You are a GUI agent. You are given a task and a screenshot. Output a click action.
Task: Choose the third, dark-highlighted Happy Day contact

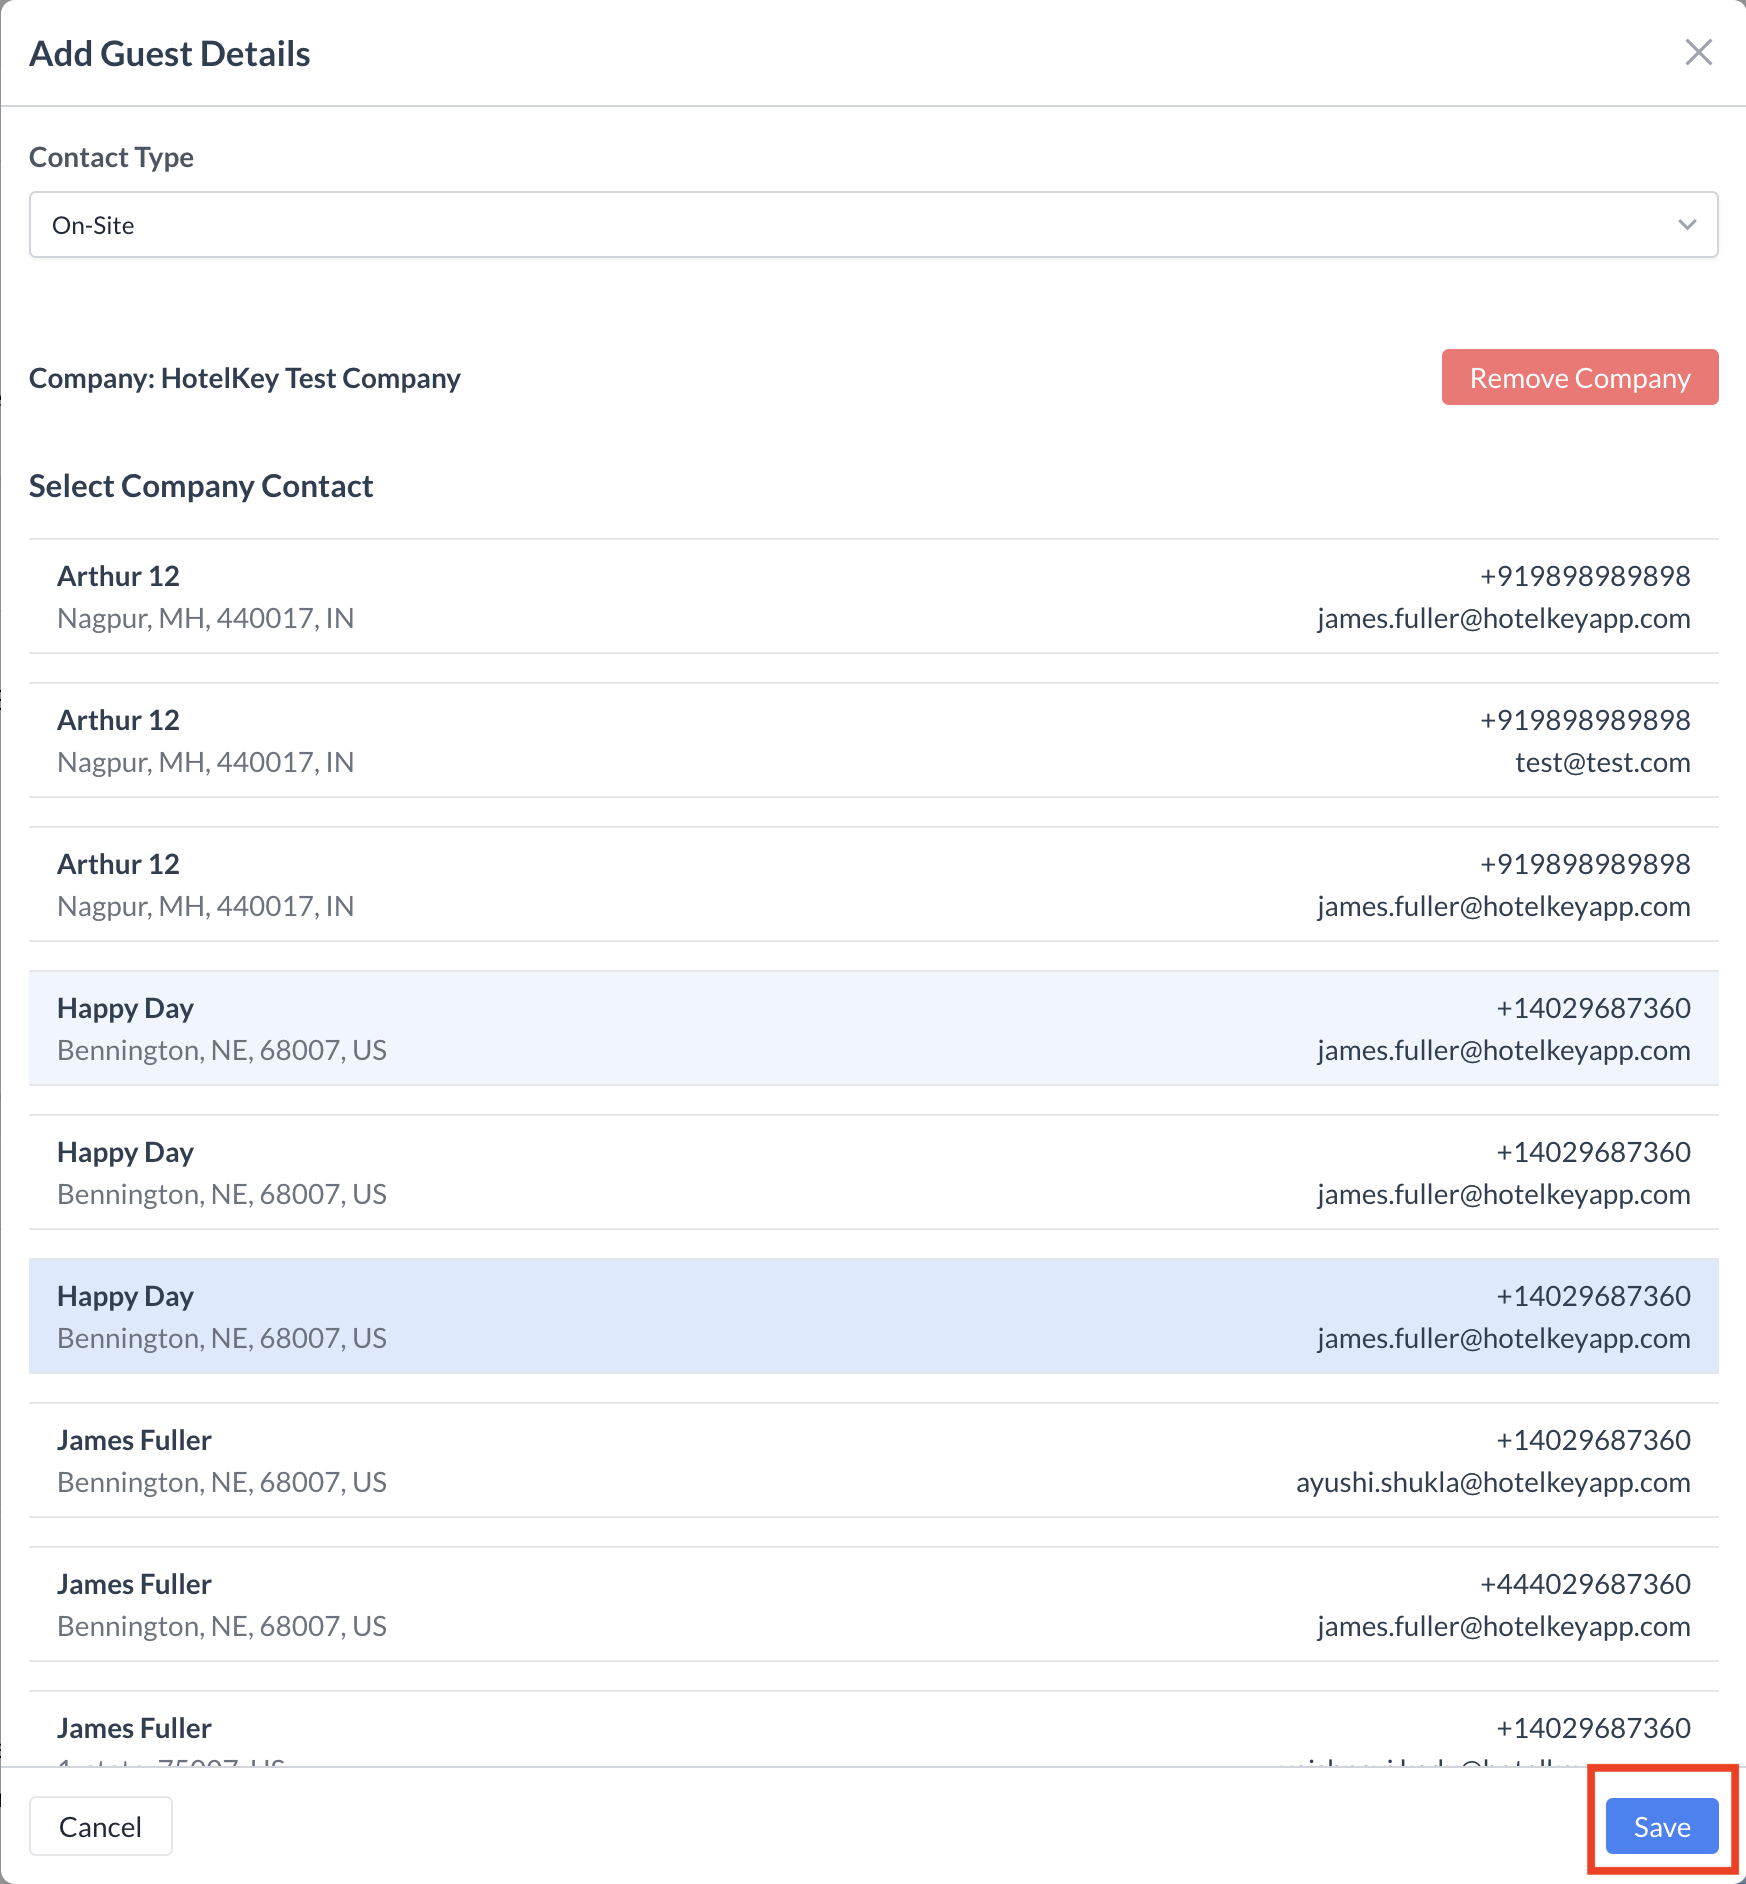tap(872, 1317)
